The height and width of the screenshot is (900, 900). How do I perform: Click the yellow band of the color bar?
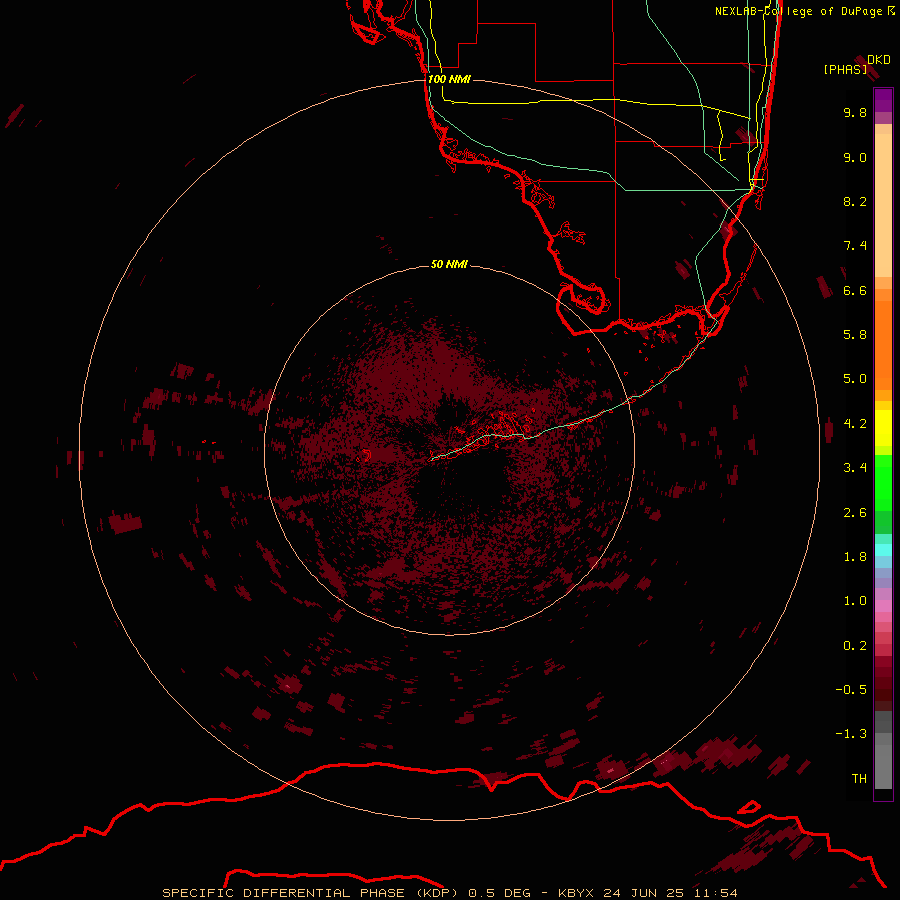(x=883, y=428)
